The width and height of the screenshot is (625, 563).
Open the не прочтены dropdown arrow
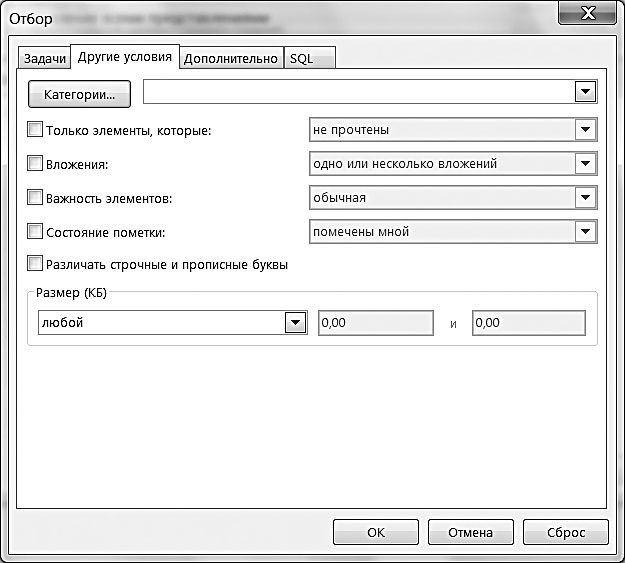[x=585, y=130]
